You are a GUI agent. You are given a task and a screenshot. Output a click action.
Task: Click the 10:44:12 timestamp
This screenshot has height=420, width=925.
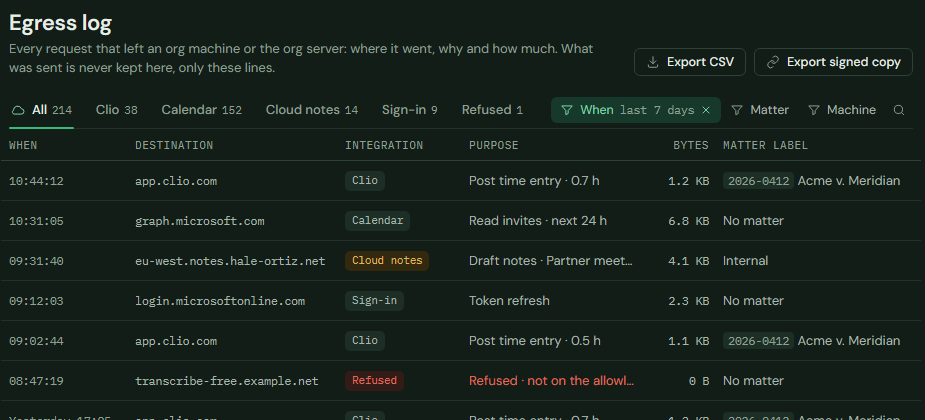click(36, 181)
